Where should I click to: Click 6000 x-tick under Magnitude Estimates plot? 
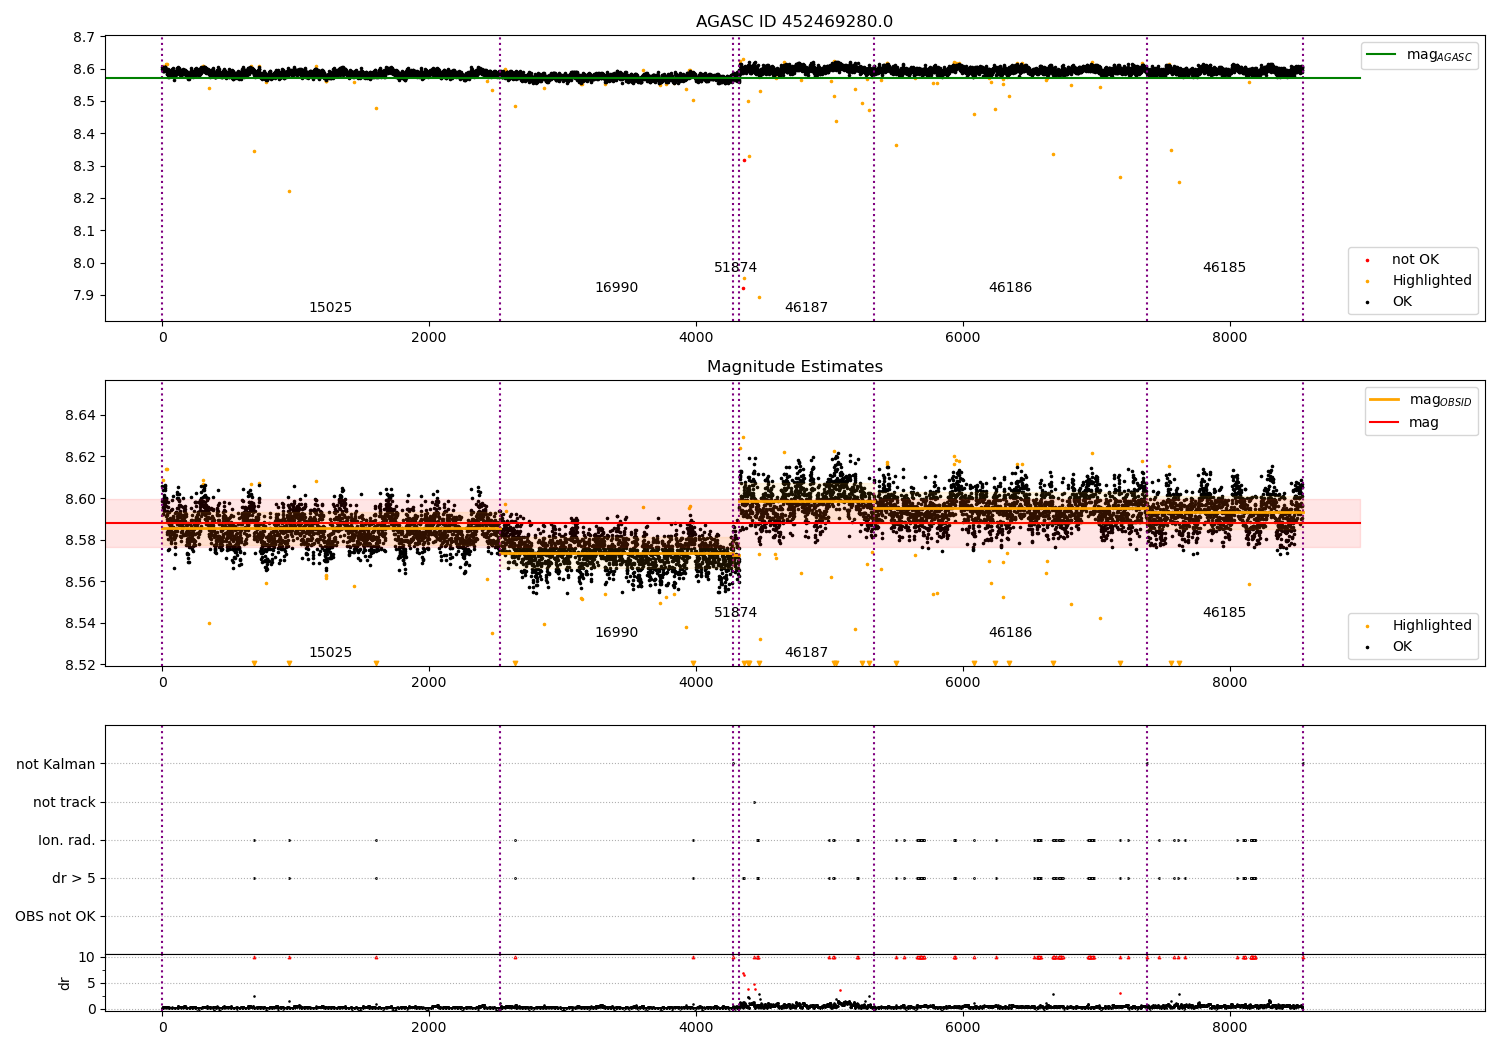click(962, 683)
